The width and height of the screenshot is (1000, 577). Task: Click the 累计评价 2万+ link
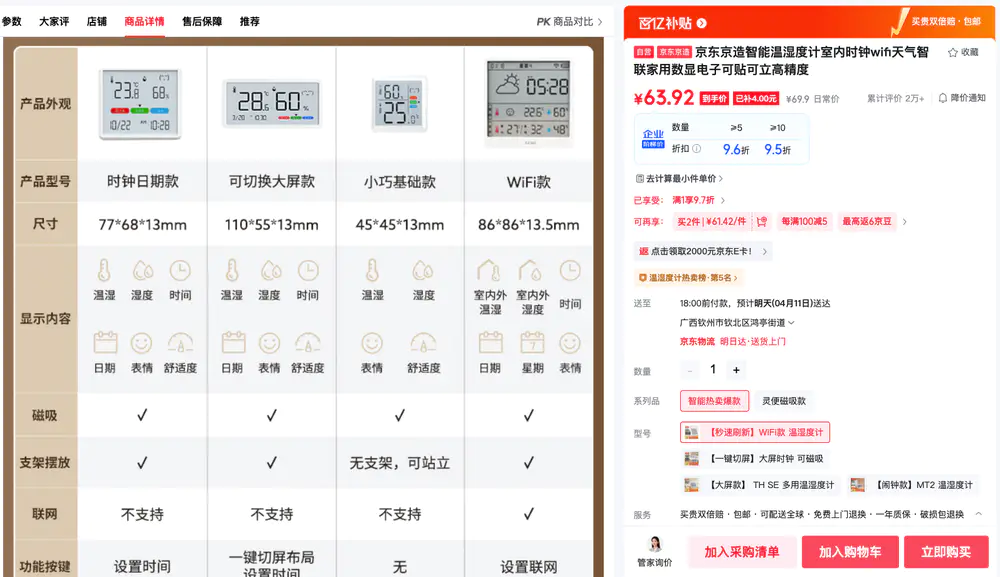tap(895, 98)
